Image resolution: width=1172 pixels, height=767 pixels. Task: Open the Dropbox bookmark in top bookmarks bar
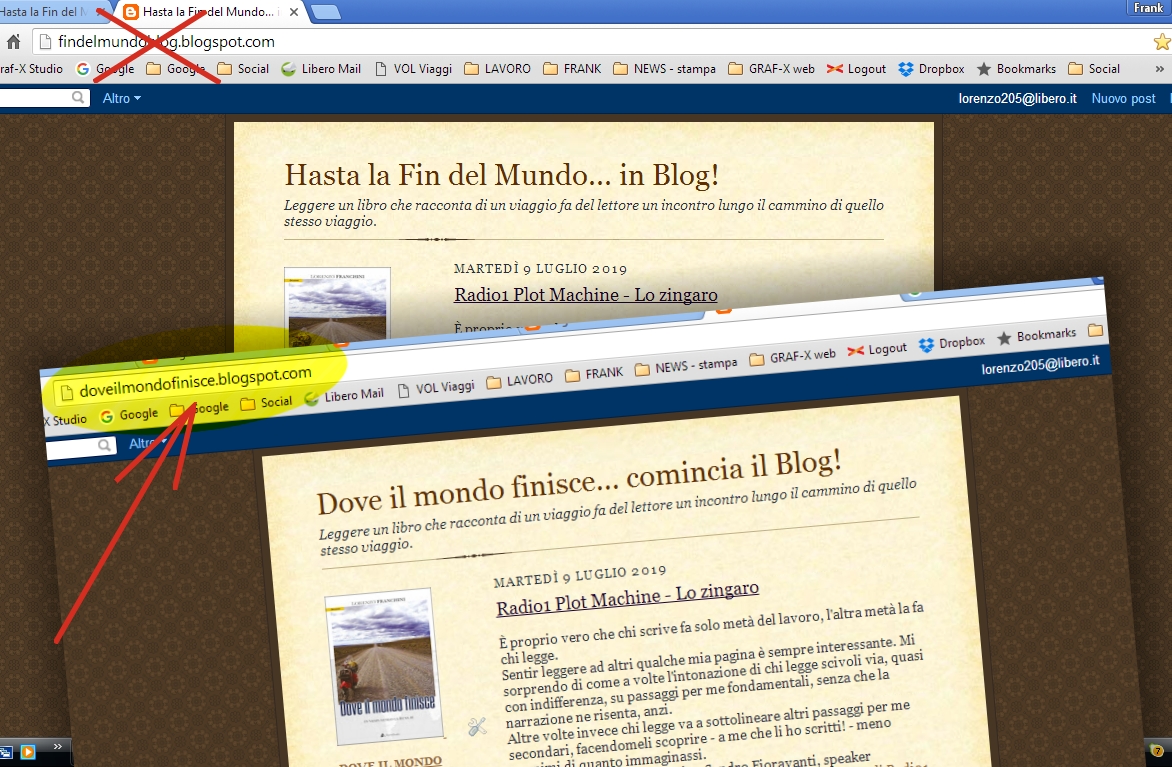pos(931,69)
